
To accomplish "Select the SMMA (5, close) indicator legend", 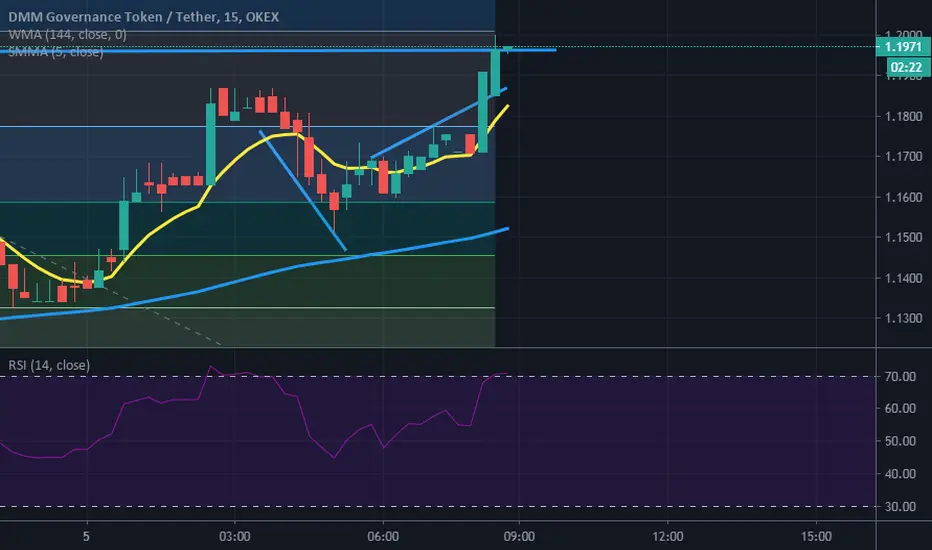I will pos(56,52).
